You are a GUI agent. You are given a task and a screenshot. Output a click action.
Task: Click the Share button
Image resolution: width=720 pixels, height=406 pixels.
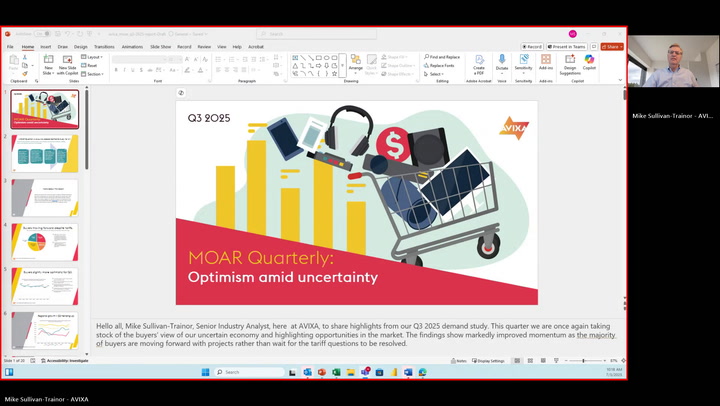[612, 47]
